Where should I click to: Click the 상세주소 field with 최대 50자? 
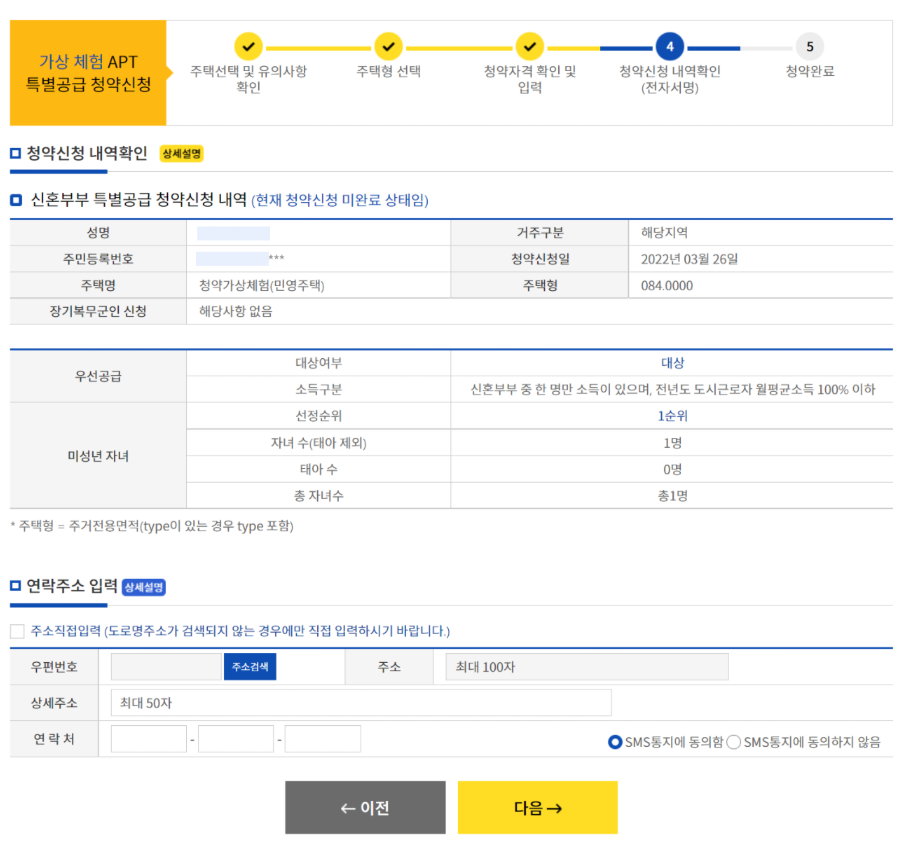point(361,703)
